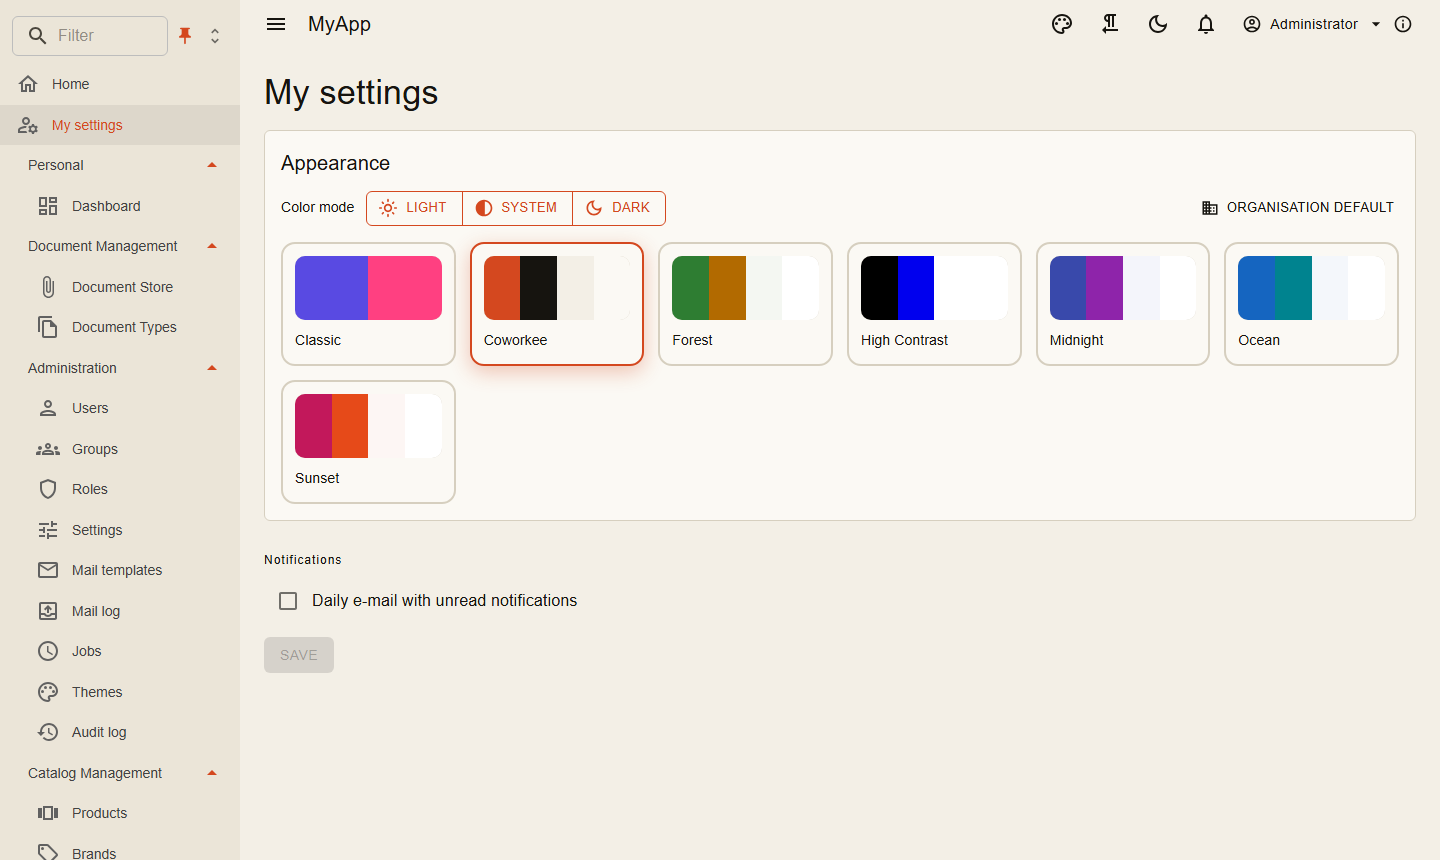
Task: Click the info icon in top bar
Action: [x=1403, y=24]
